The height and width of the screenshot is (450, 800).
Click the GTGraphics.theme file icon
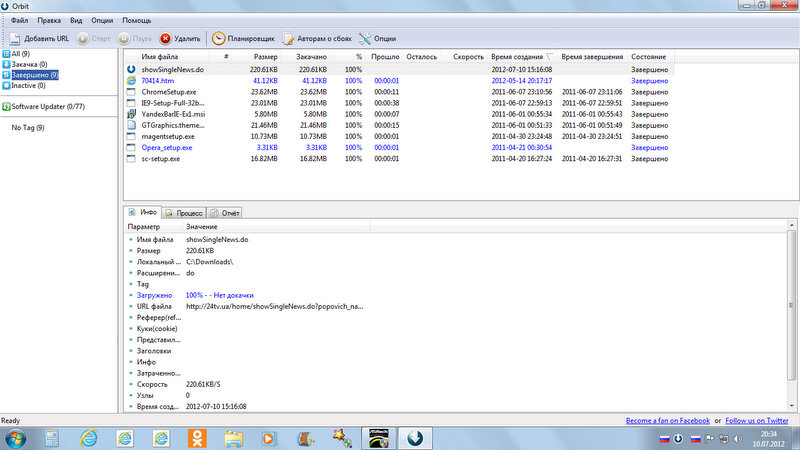(x=131, y=125)
